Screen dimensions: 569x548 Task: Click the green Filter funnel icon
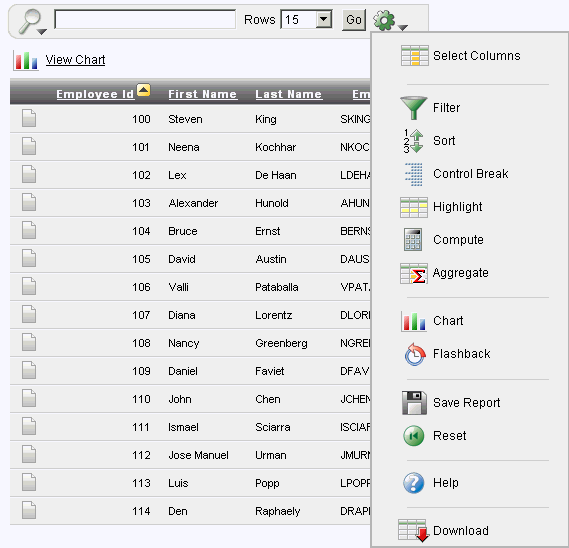(x=413, y=108)
